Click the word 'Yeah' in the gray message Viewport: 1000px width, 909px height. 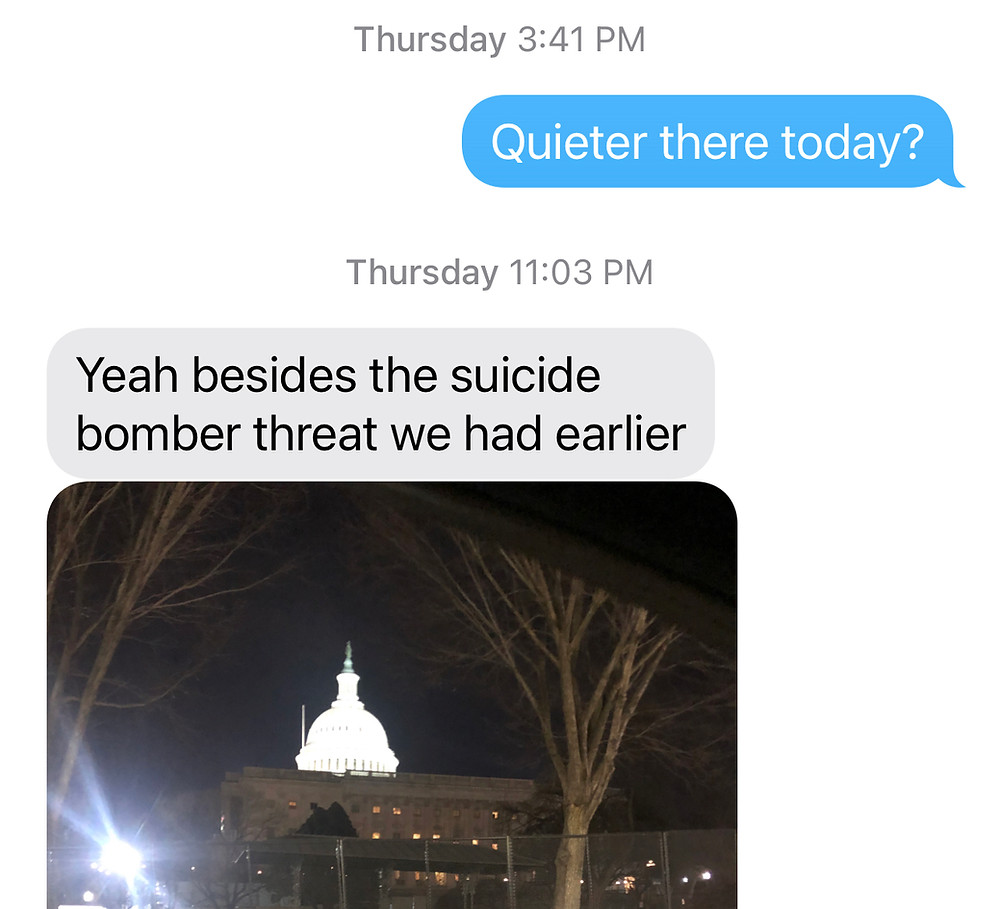point(127,374)
